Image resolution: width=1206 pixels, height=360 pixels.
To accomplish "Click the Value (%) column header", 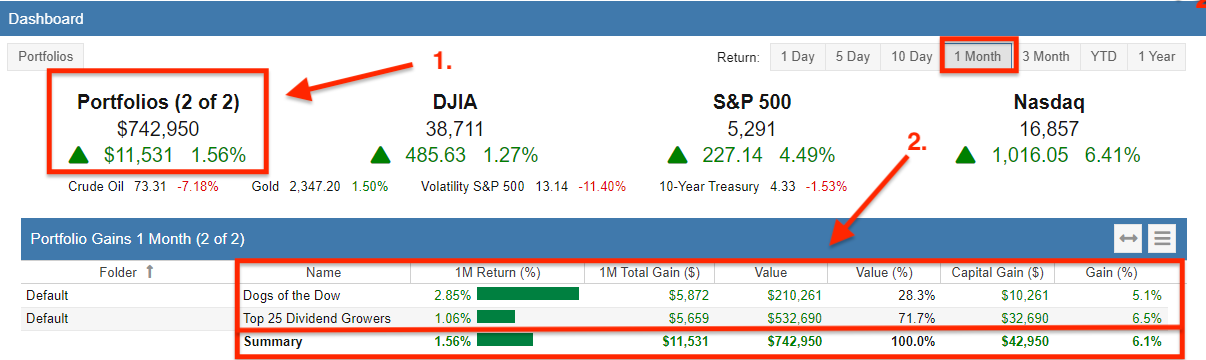I will (884, 272).
